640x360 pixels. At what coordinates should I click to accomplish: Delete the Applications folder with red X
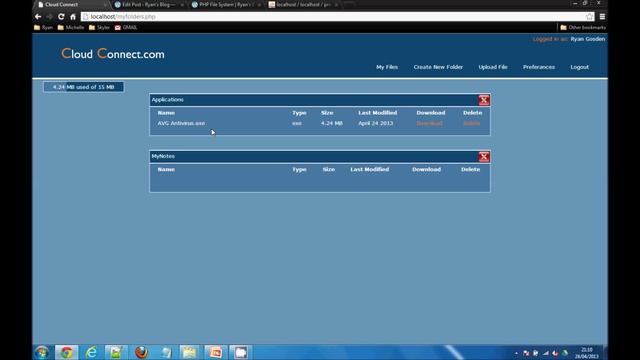point(484,100)
